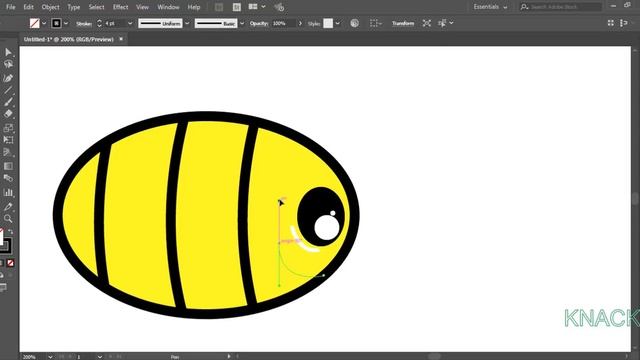
Task: Expand the Select Similar options arrow
Action: pos(451,23)
